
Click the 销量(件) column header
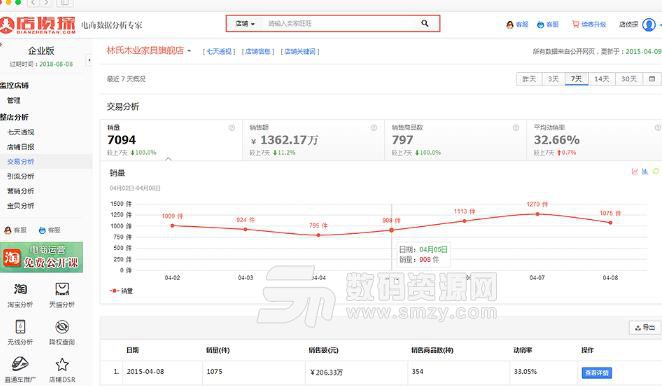click(218, 350)
